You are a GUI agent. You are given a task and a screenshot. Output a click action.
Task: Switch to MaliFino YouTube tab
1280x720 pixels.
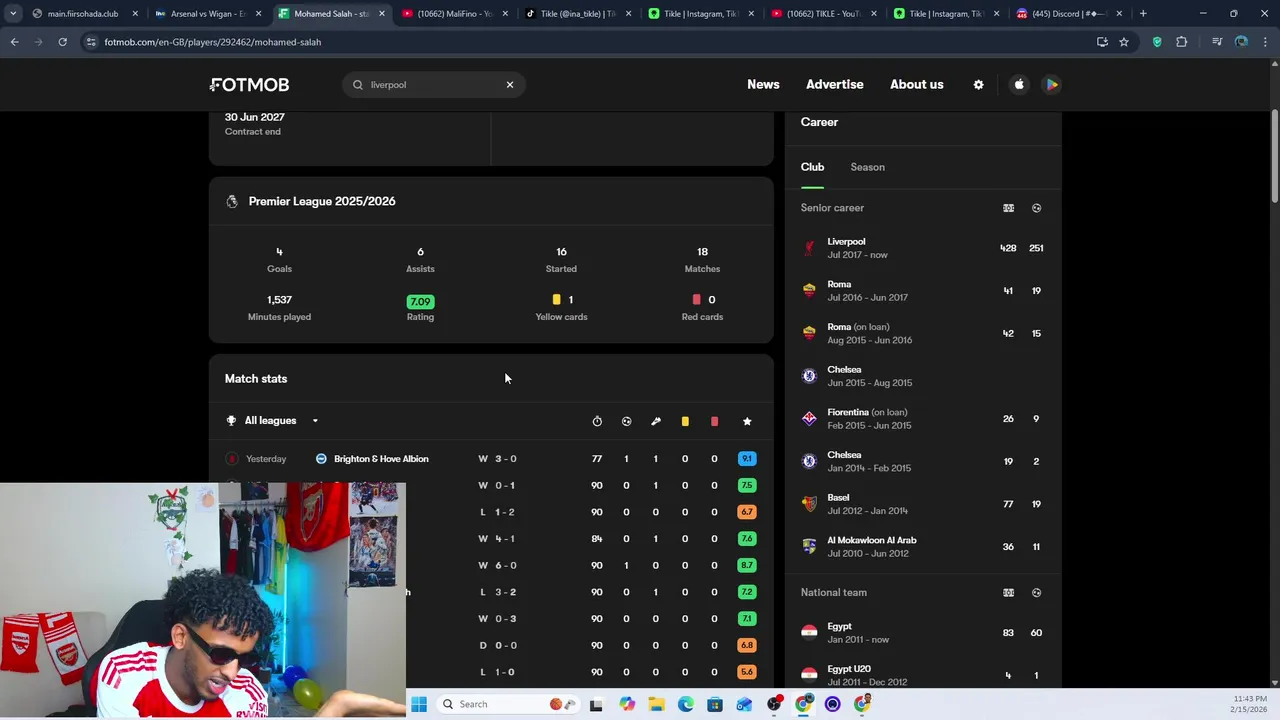pos(456,14)
